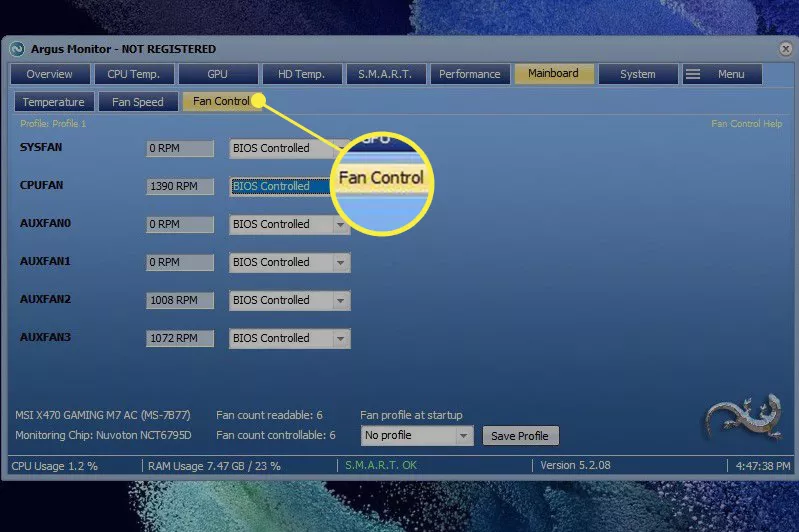799x532 pixels.
Task: Close the Argus Monitor window
Action: 785,49
